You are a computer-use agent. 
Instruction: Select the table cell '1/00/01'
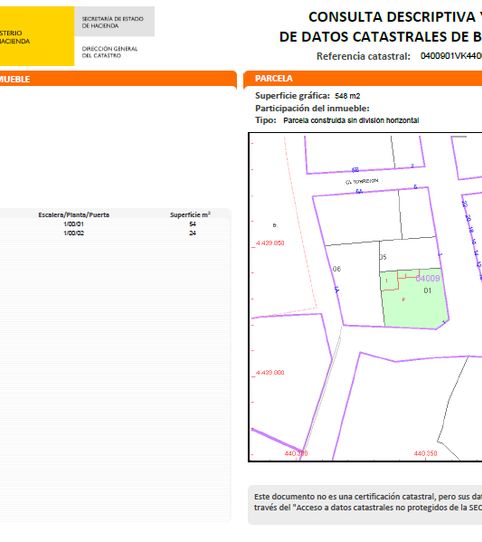point(74,224)
